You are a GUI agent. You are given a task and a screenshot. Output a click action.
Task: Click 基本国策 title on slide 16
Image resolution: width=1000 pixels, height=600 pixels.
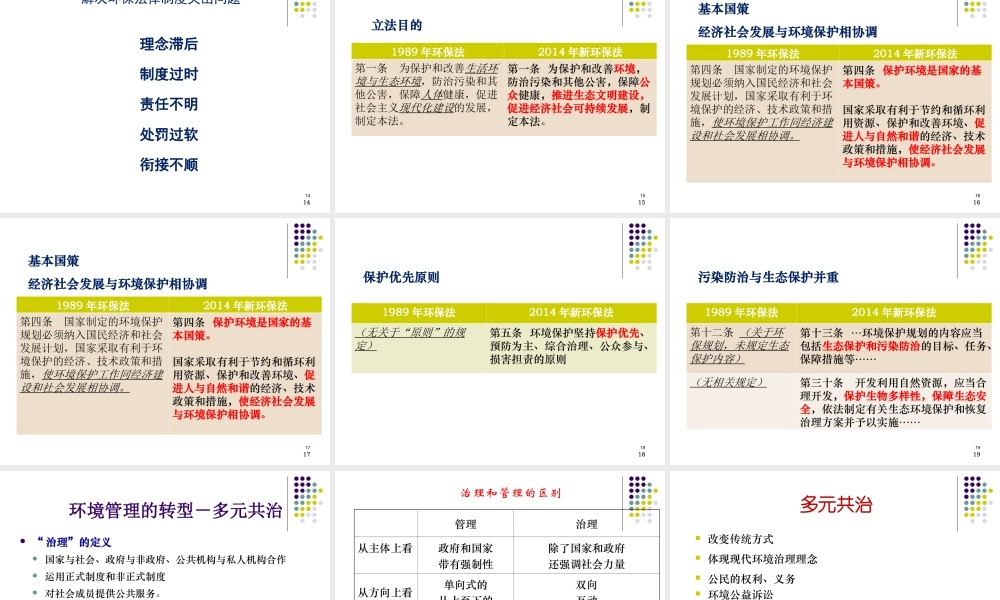[724, 9]
